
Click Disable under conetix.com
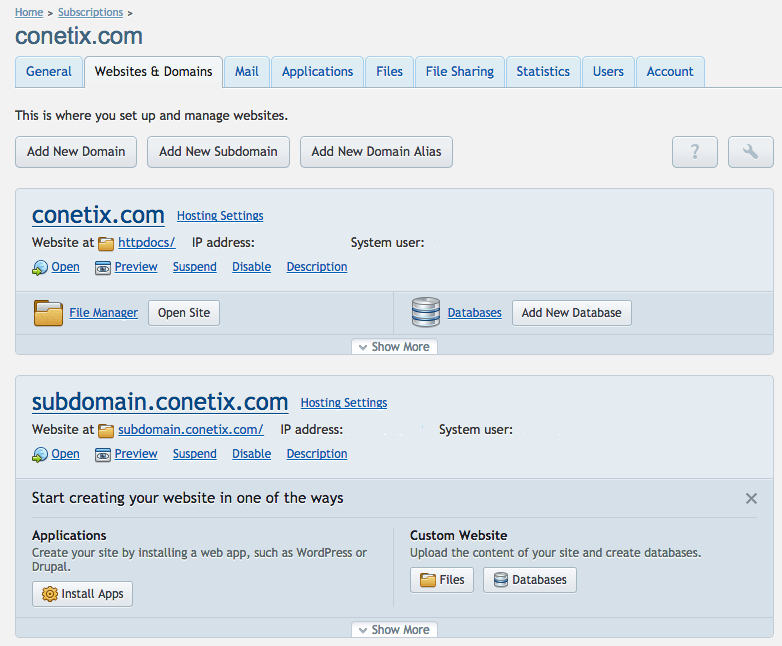(251, 267)
